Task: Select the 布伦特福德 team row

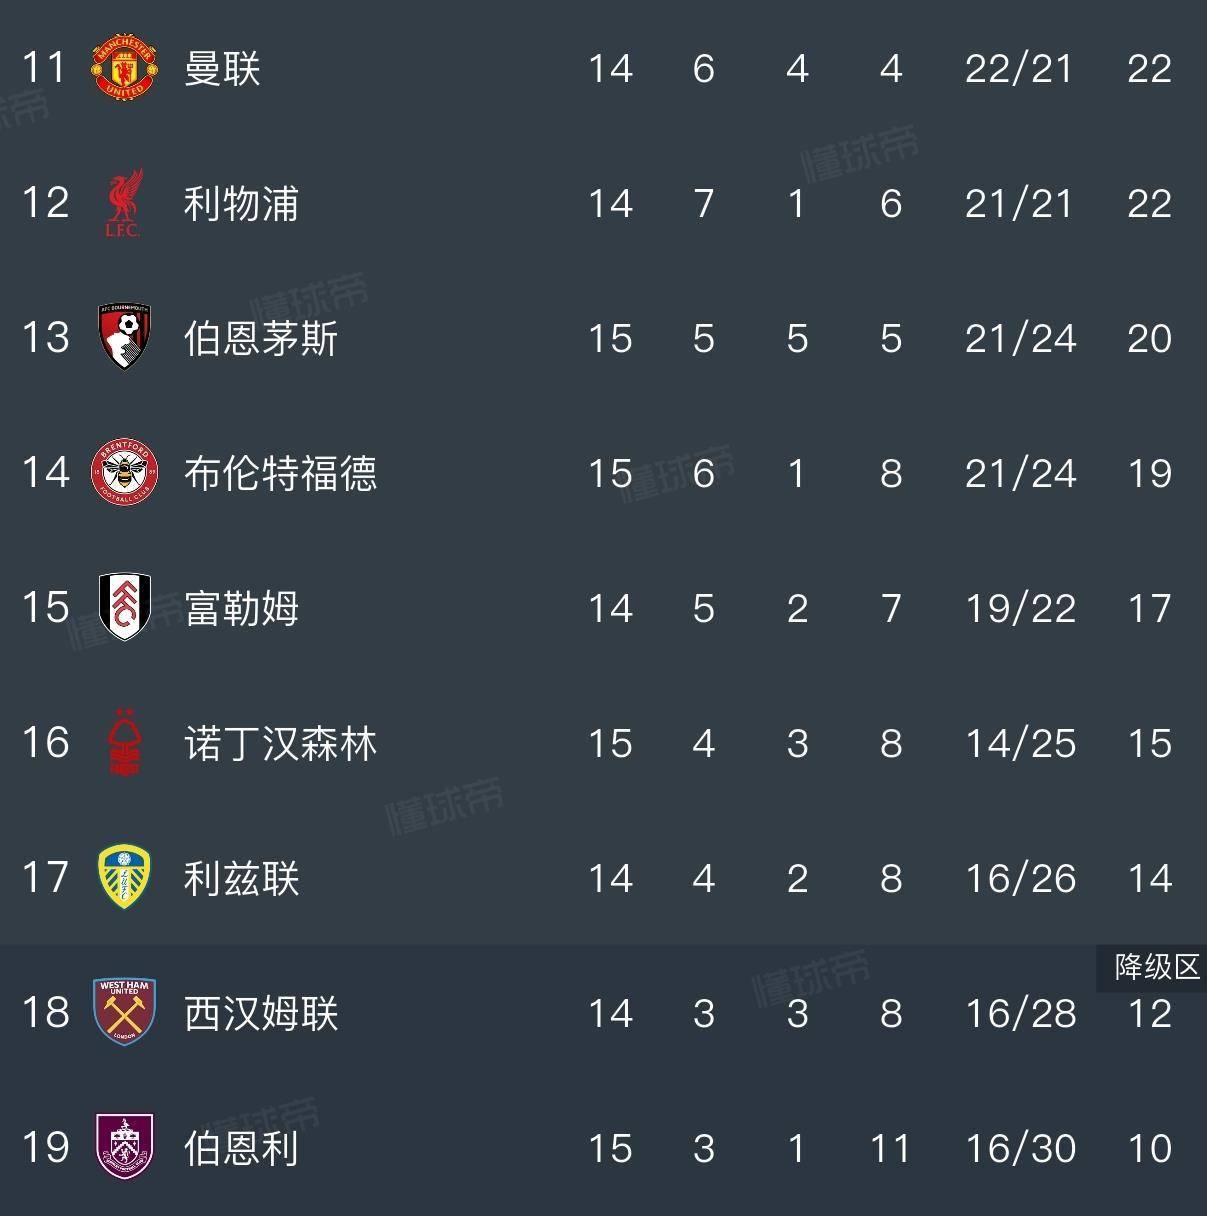Action: tap(280, 474)
